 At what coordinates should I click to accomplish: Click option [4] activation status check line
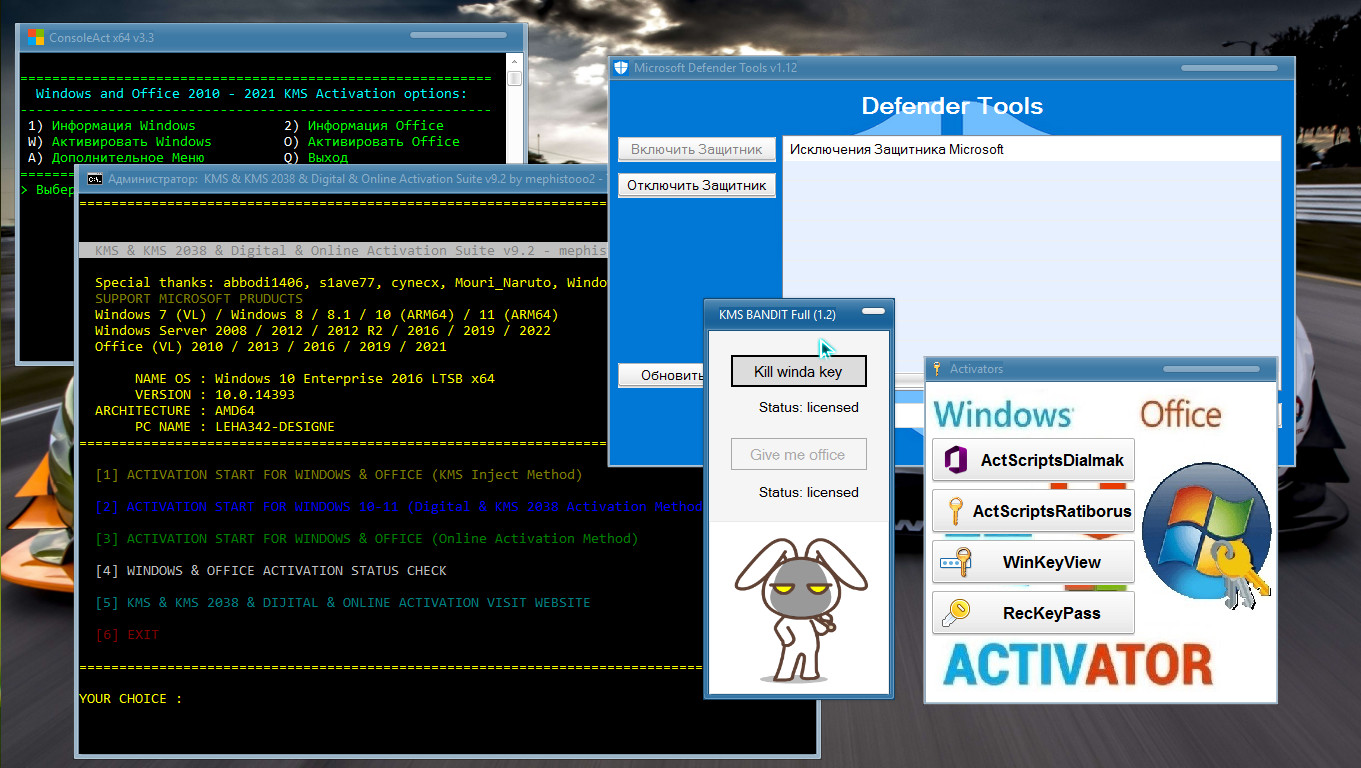271,570
